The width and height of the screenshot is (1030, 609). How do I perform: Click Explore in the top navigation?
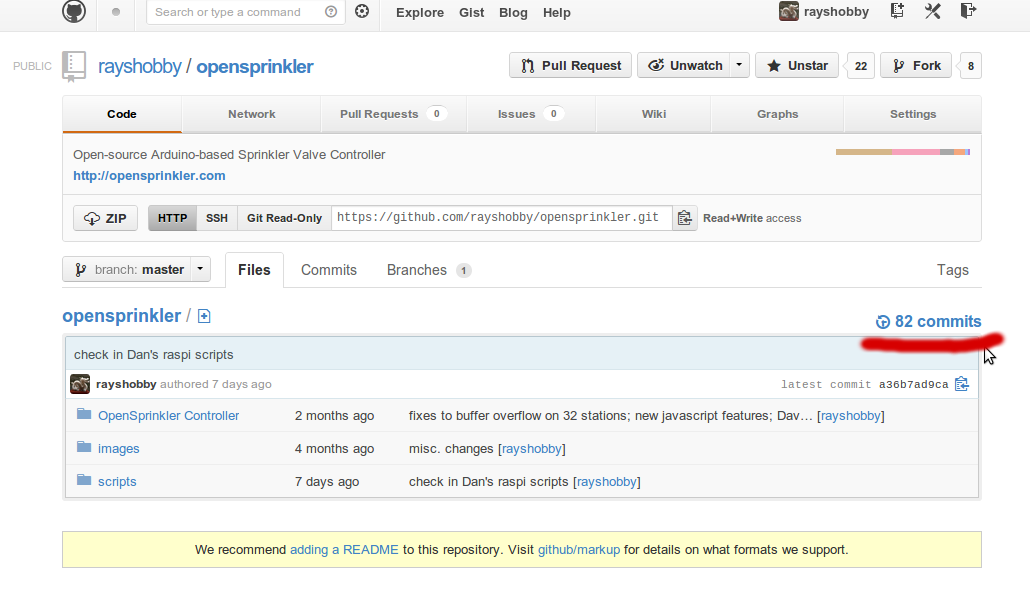tap(420, 12)
